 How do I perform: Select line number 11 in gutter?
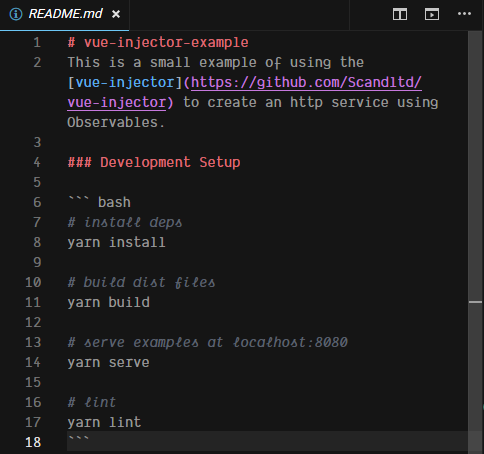click(x=33, y=302)
